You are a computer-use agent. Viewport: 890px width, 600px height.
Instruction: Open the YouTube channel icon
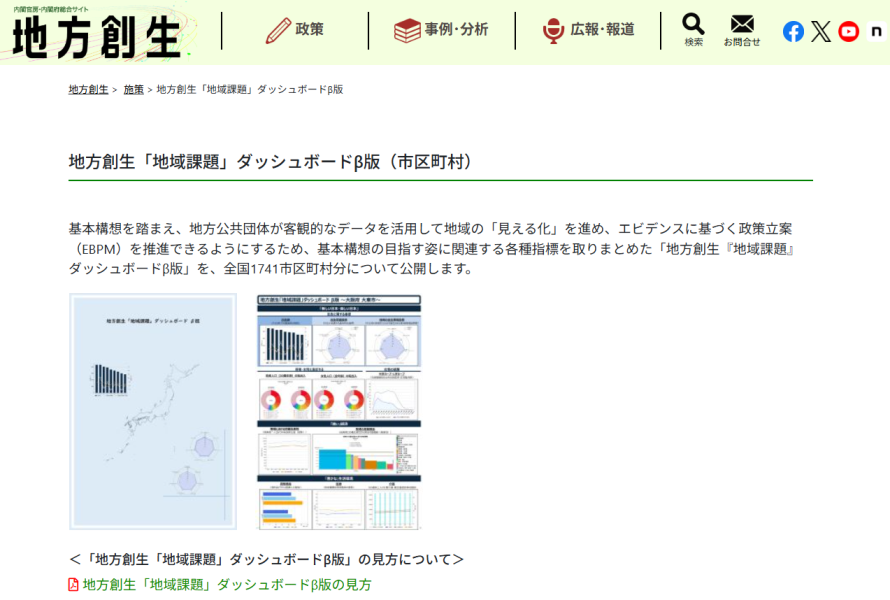coord(848,31)
